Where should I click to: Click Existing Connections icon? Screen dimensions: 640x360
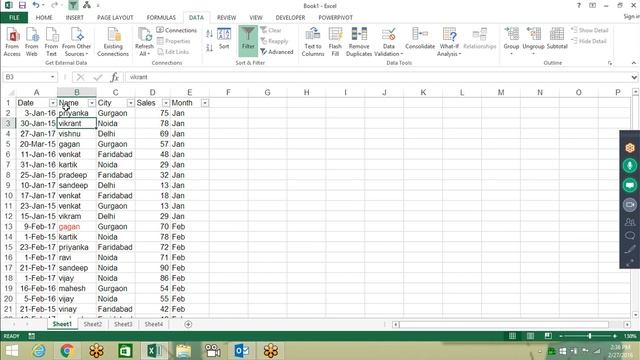click(x=113, y=42)
